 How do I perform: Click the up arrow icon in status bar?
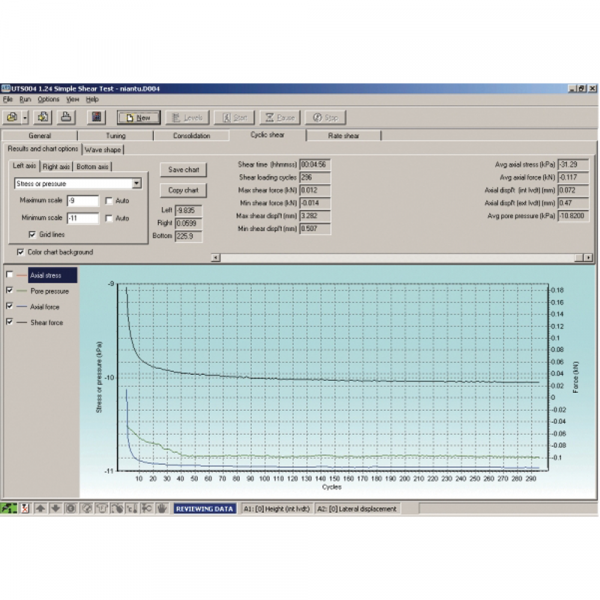tap(40, 508)
